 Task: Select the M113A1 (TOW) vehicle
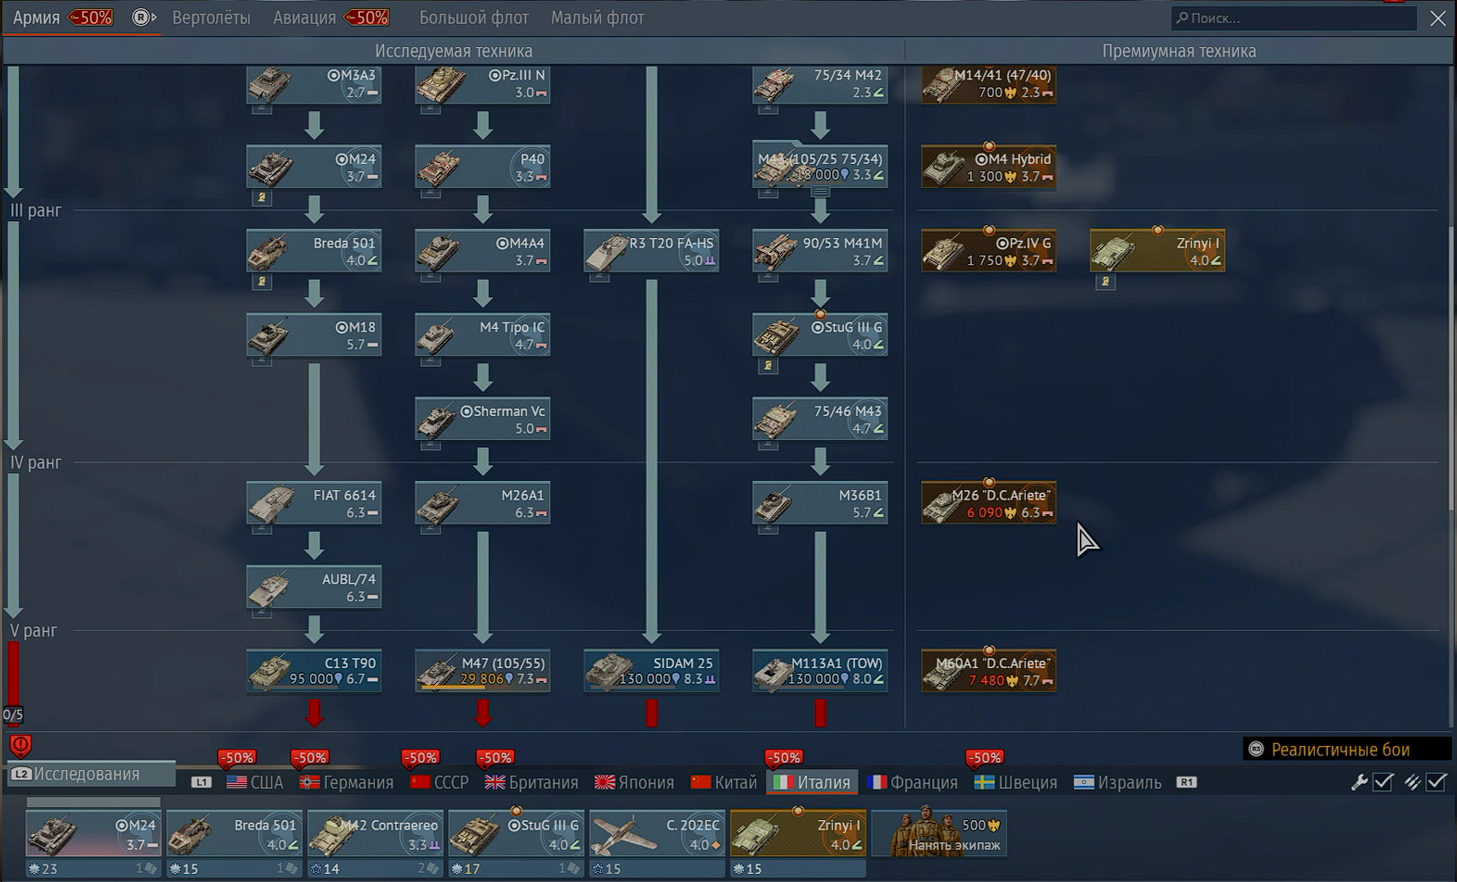click(820, 671)
